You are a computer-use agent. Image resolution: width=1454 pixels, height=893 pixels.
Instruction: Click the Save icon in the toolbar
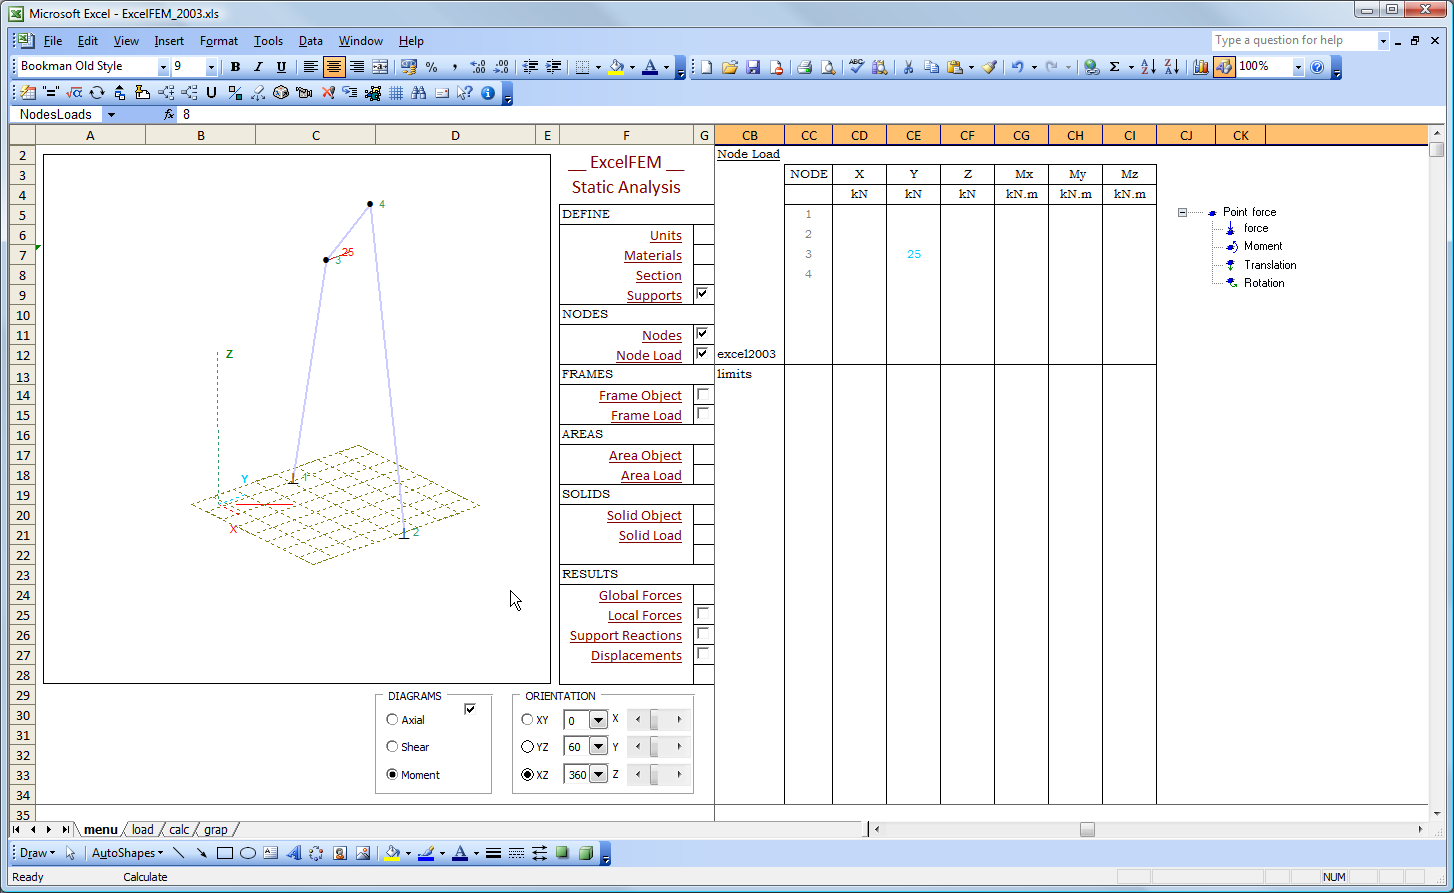753,67
